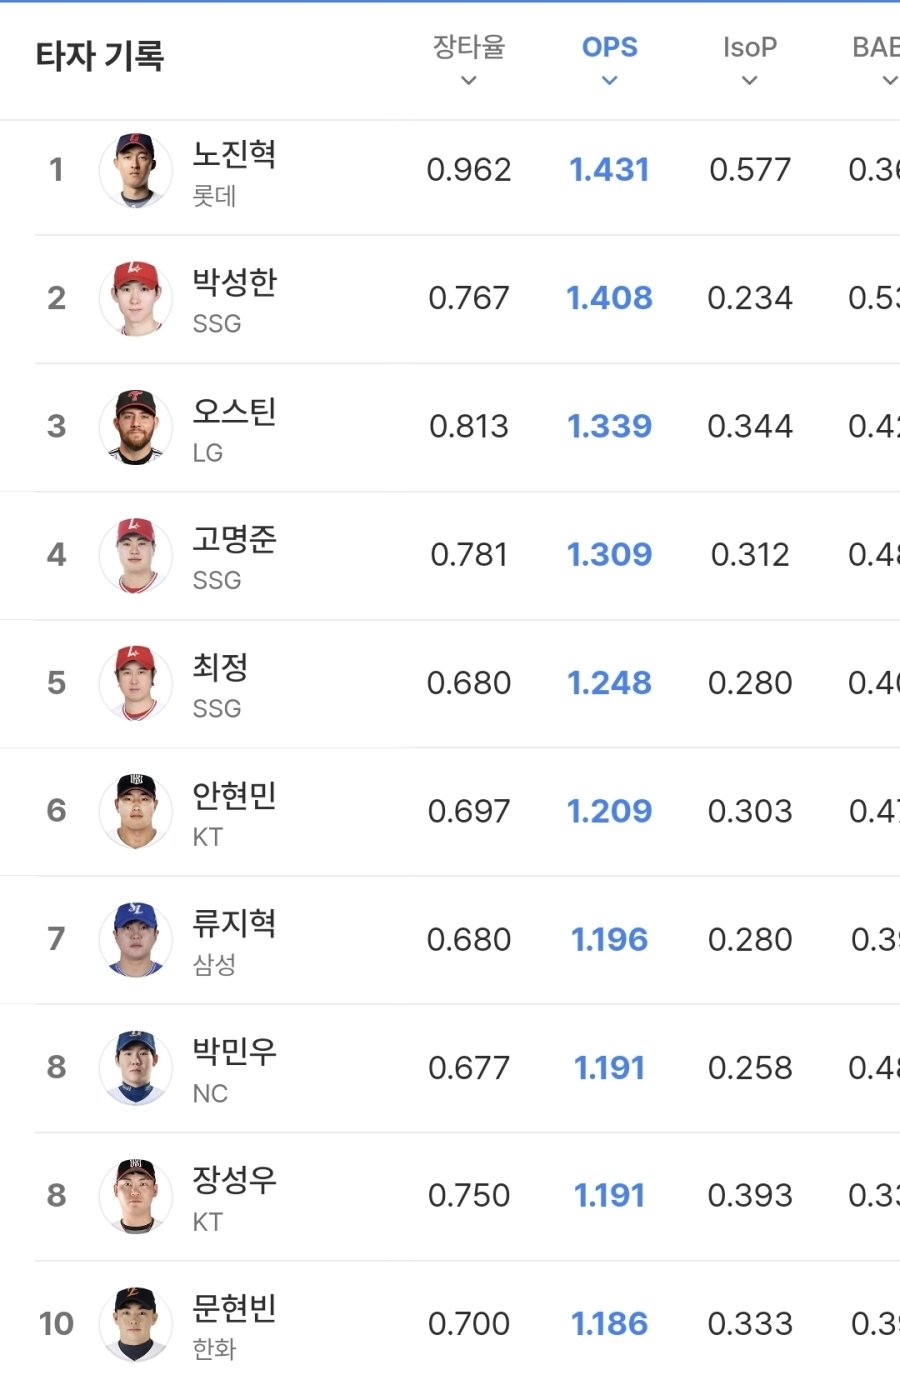
Task: Sort by IsoP column chevron
Action: pyautogui.click(x=749, y=81)
